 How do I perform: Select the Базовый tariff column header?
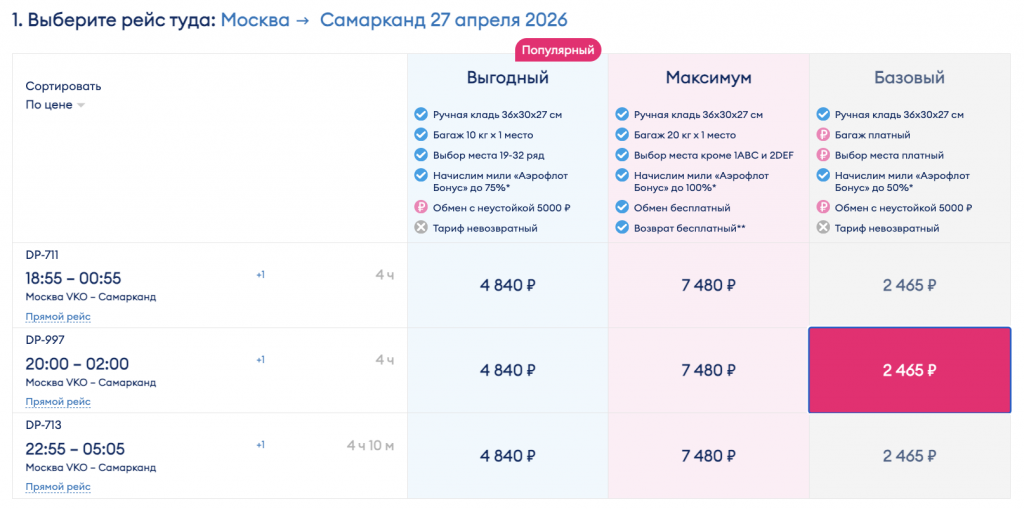pyautogui.click(x=909, y=78)
